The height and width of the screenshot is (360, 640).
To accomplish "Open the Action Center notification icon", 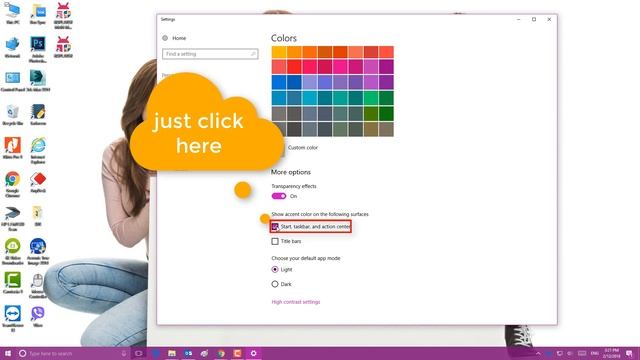I will pos(629,353).
